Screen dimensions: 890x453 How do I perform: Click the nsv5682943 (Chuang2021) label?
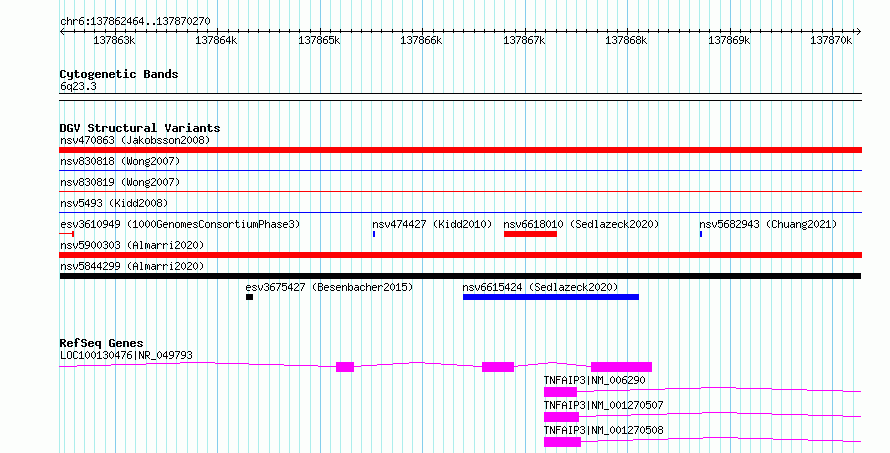(x=768, y=224)
